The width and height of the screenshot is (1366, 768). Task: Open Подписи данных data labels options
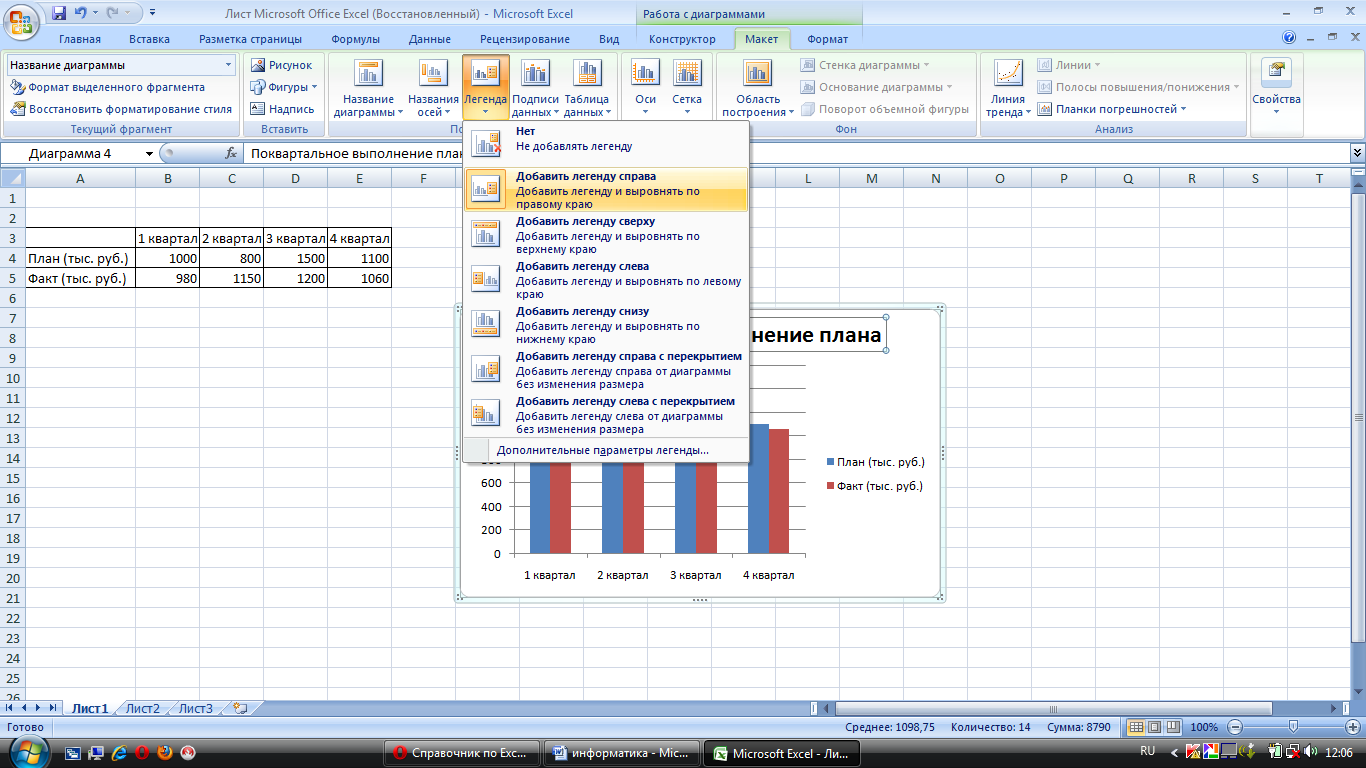click(x=536, y=88)
